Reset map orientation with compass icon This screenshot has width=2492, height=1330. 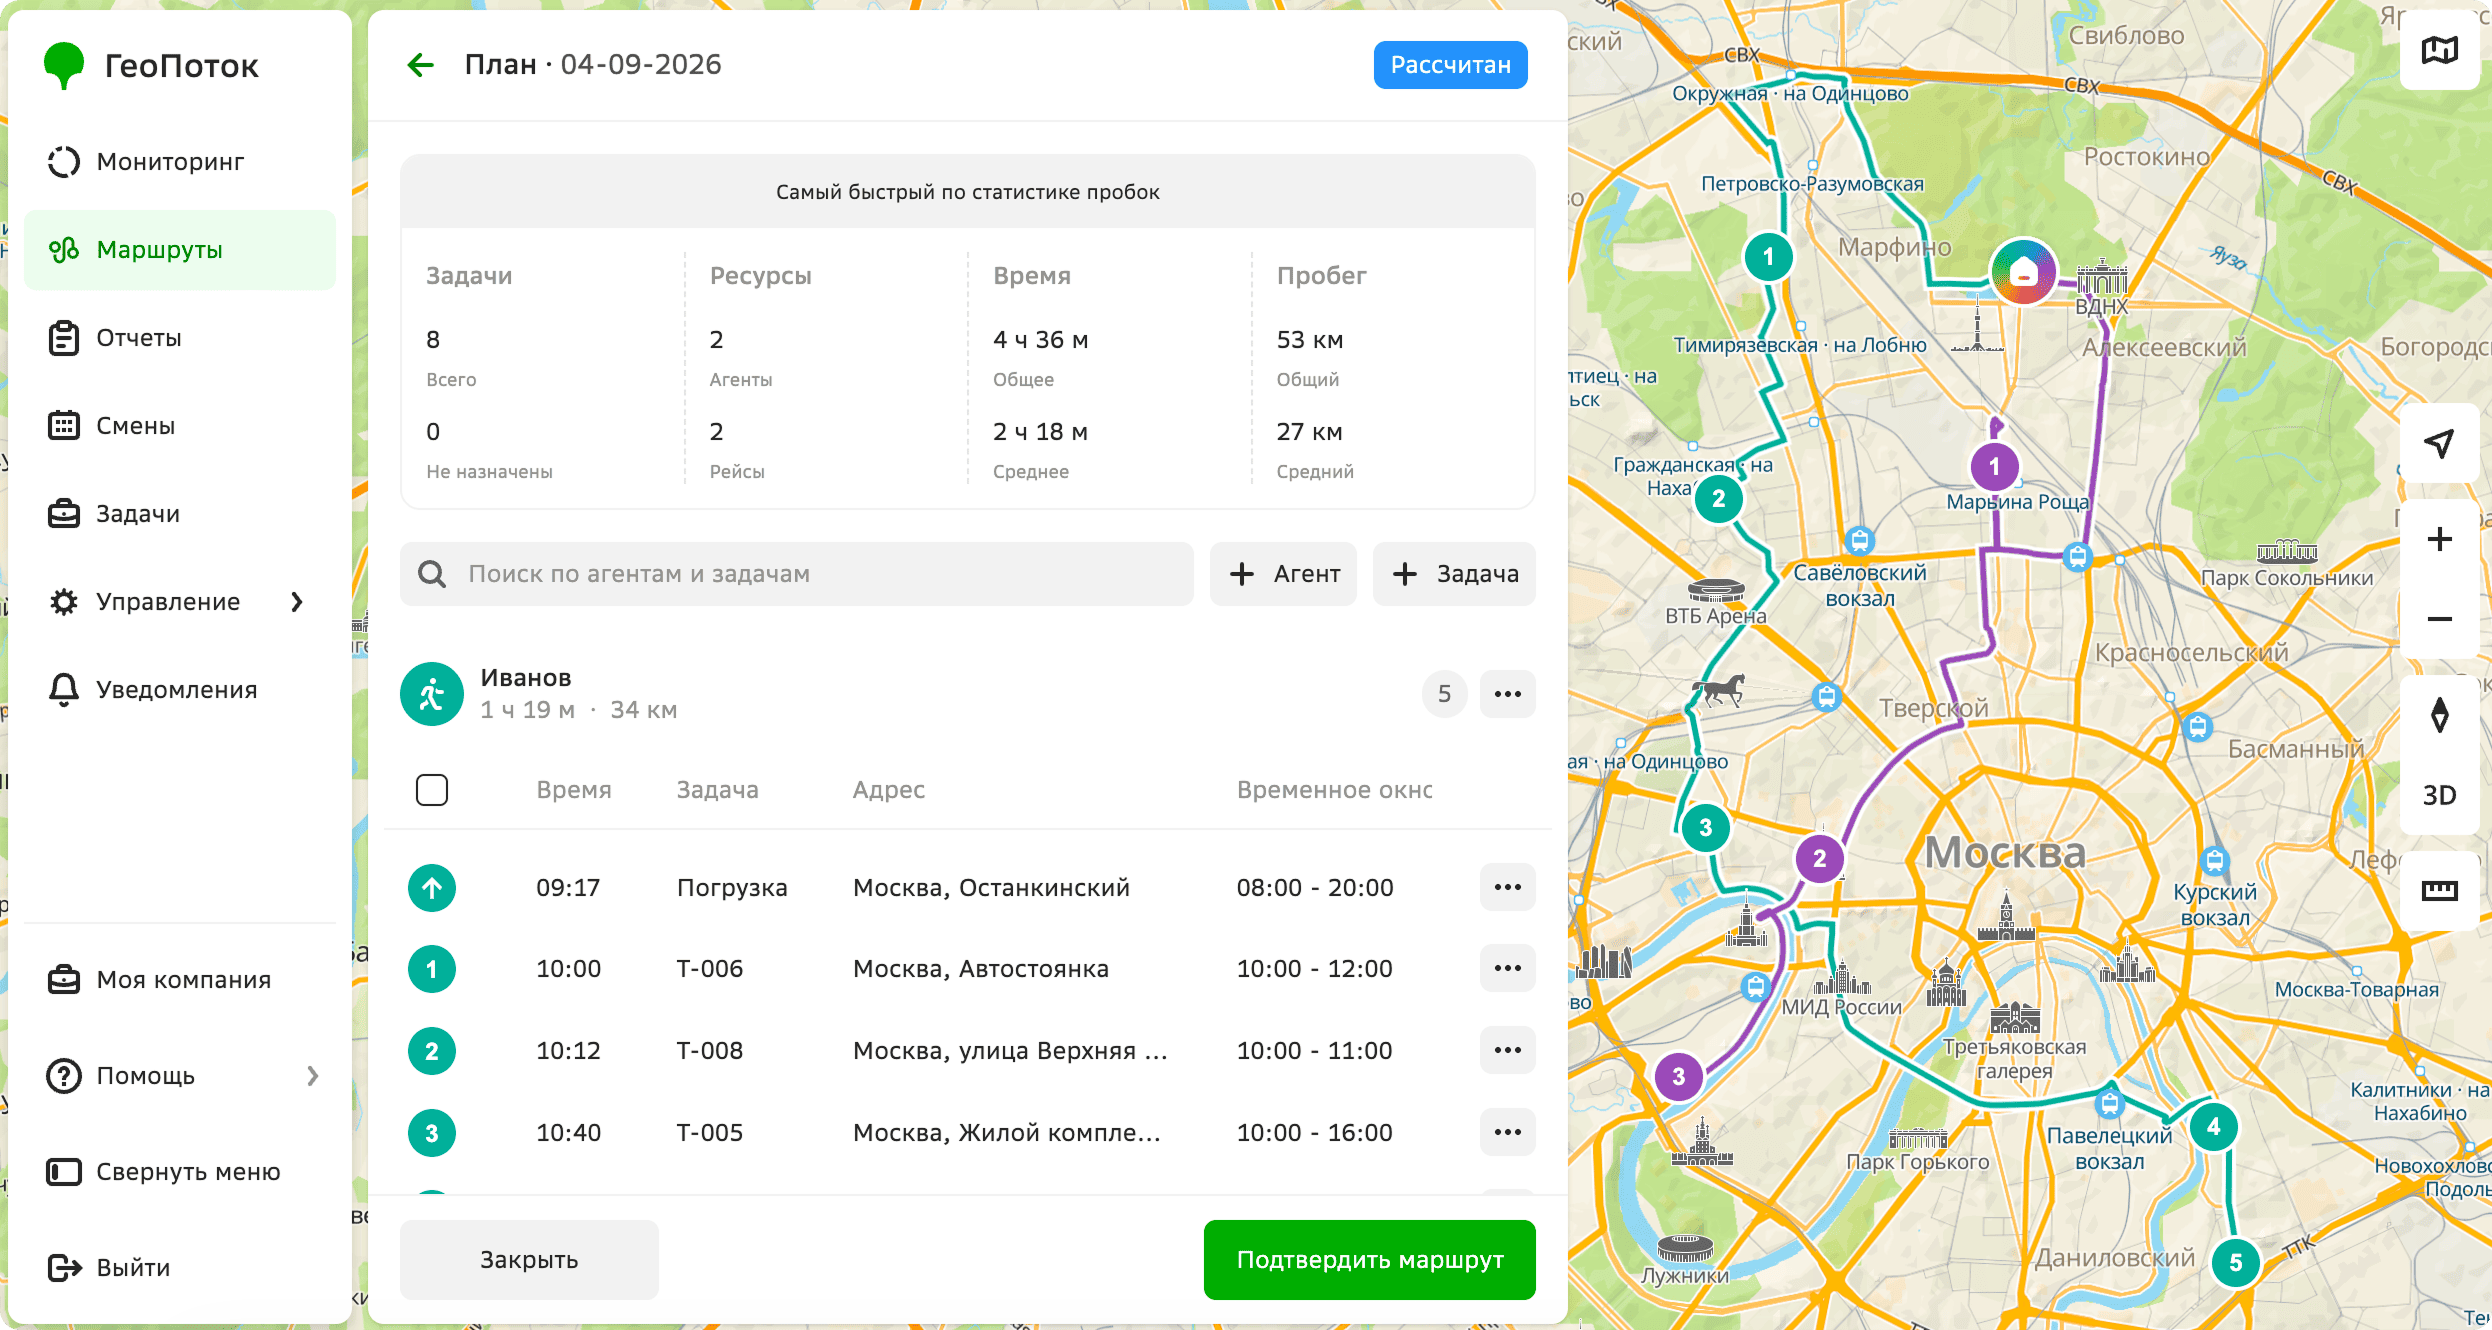2439,715
